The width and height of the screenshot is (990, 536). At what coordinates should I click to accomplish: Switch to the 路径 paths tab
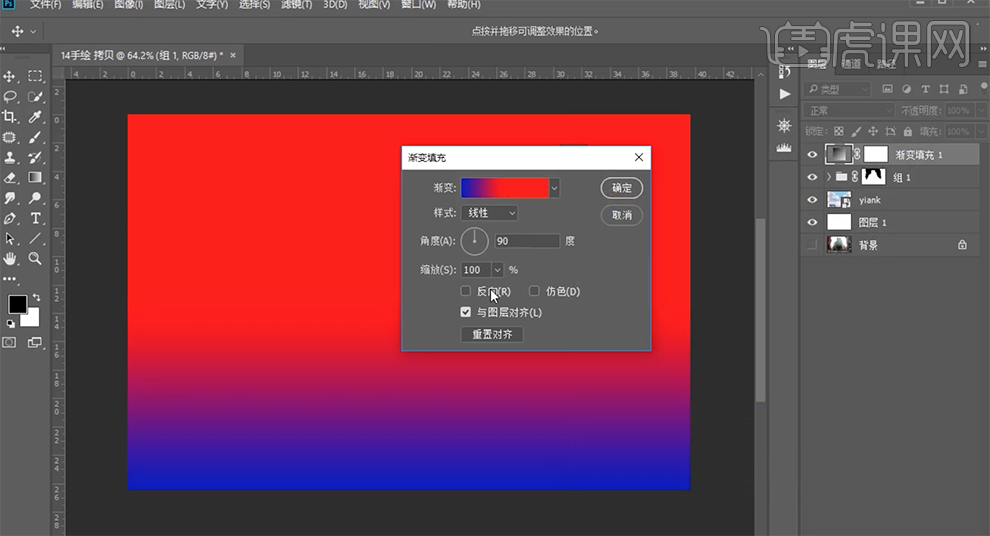click(886, 64)
